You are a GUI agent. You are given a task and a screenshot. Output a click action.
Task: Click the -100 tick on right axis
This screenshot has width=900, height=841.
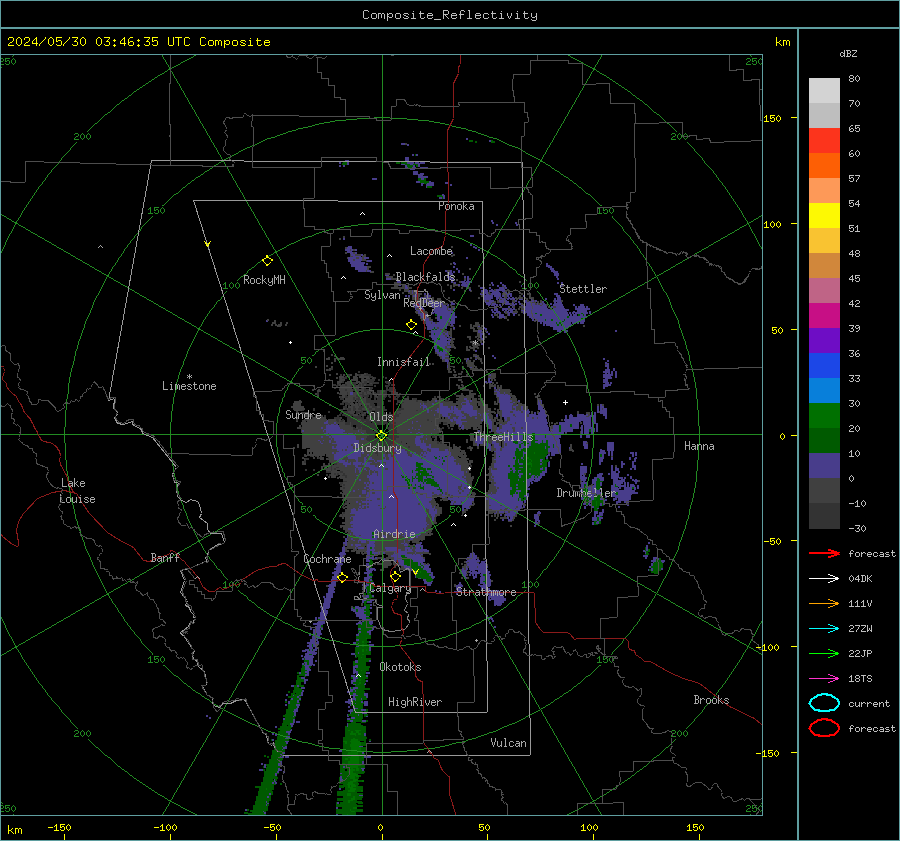(767, 647)
